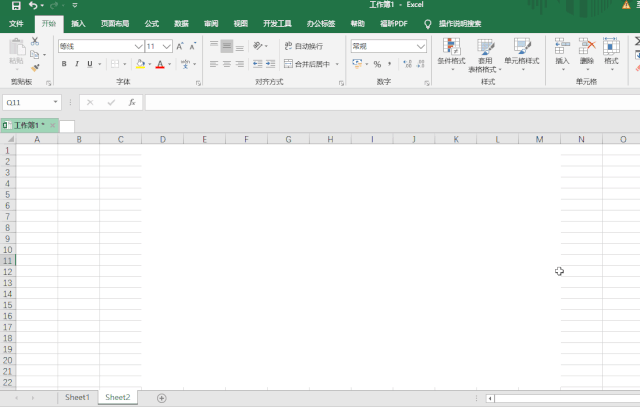Open the 开发工具 ribbon tab
Screen dimensions: 640x407
coord(277,24)
